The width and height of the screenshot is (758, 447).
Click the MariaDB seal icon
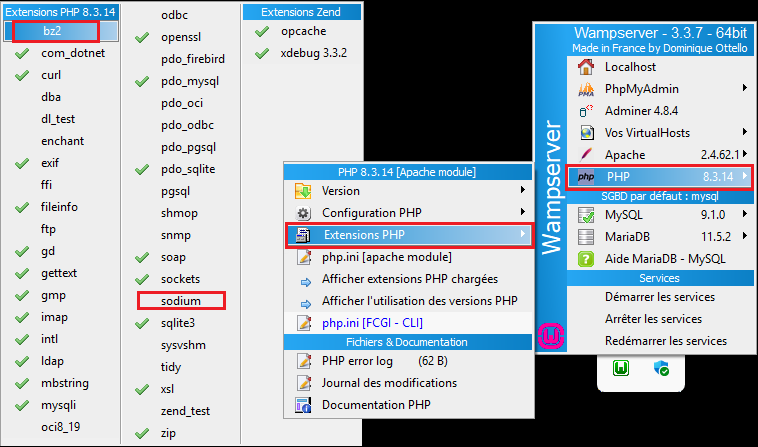[x=587, y=237]
